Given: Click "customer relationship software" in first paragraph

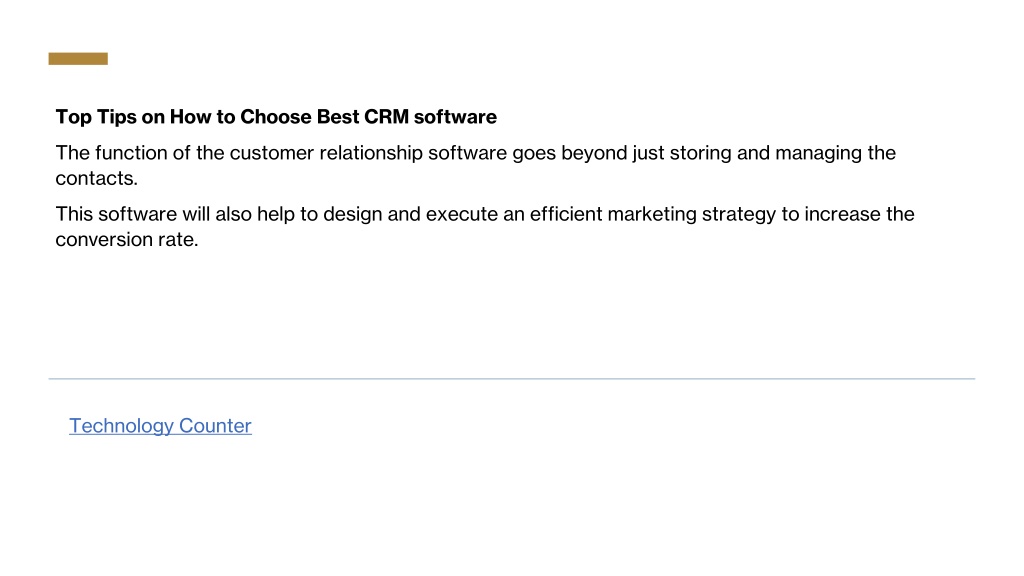Looking at the screenshot, I should coord(368,153).
